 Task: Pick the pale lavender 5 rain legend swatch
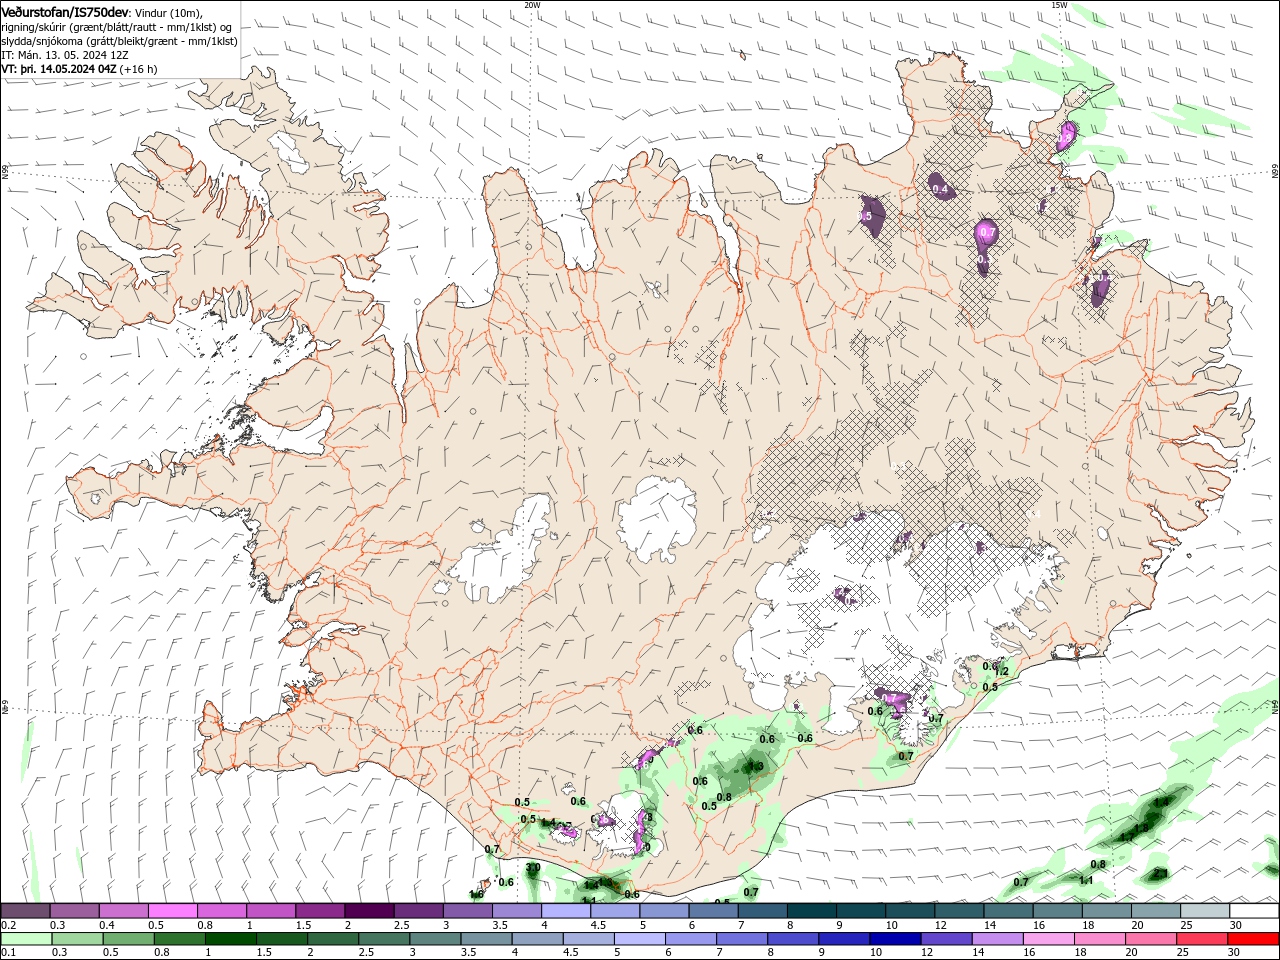point(640,938)
